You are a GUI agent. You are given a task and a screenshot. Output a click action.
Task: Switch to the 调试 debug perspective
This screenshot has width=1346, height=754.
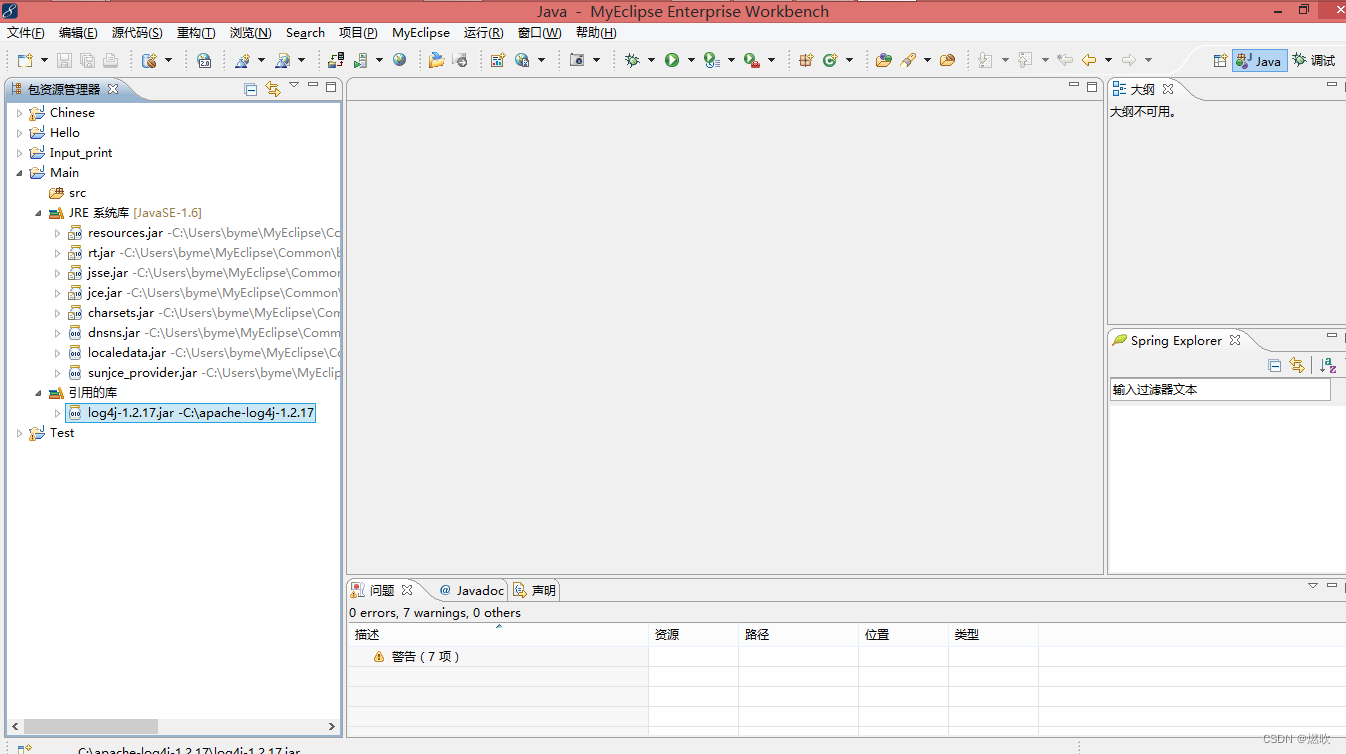click(x=1314, y=60)
